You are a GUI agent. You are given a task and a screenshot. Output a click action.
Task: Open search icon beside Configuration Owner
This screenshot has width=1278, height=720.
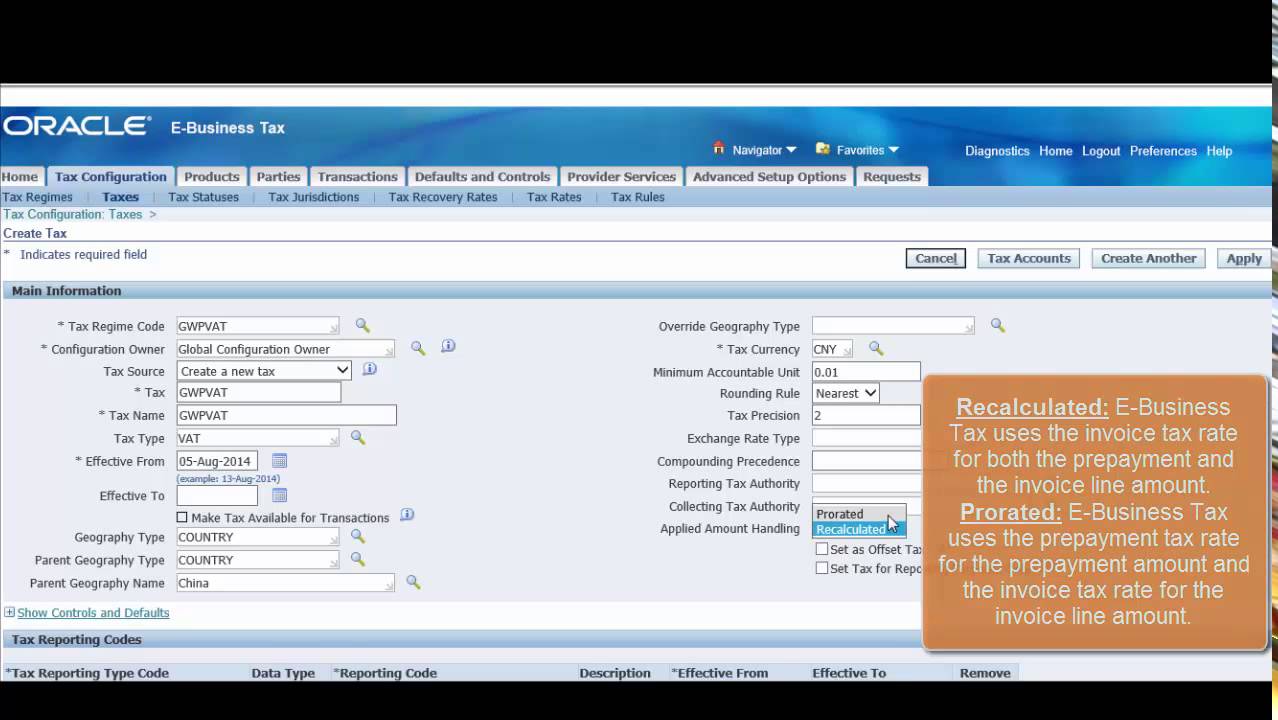point(417,348)
